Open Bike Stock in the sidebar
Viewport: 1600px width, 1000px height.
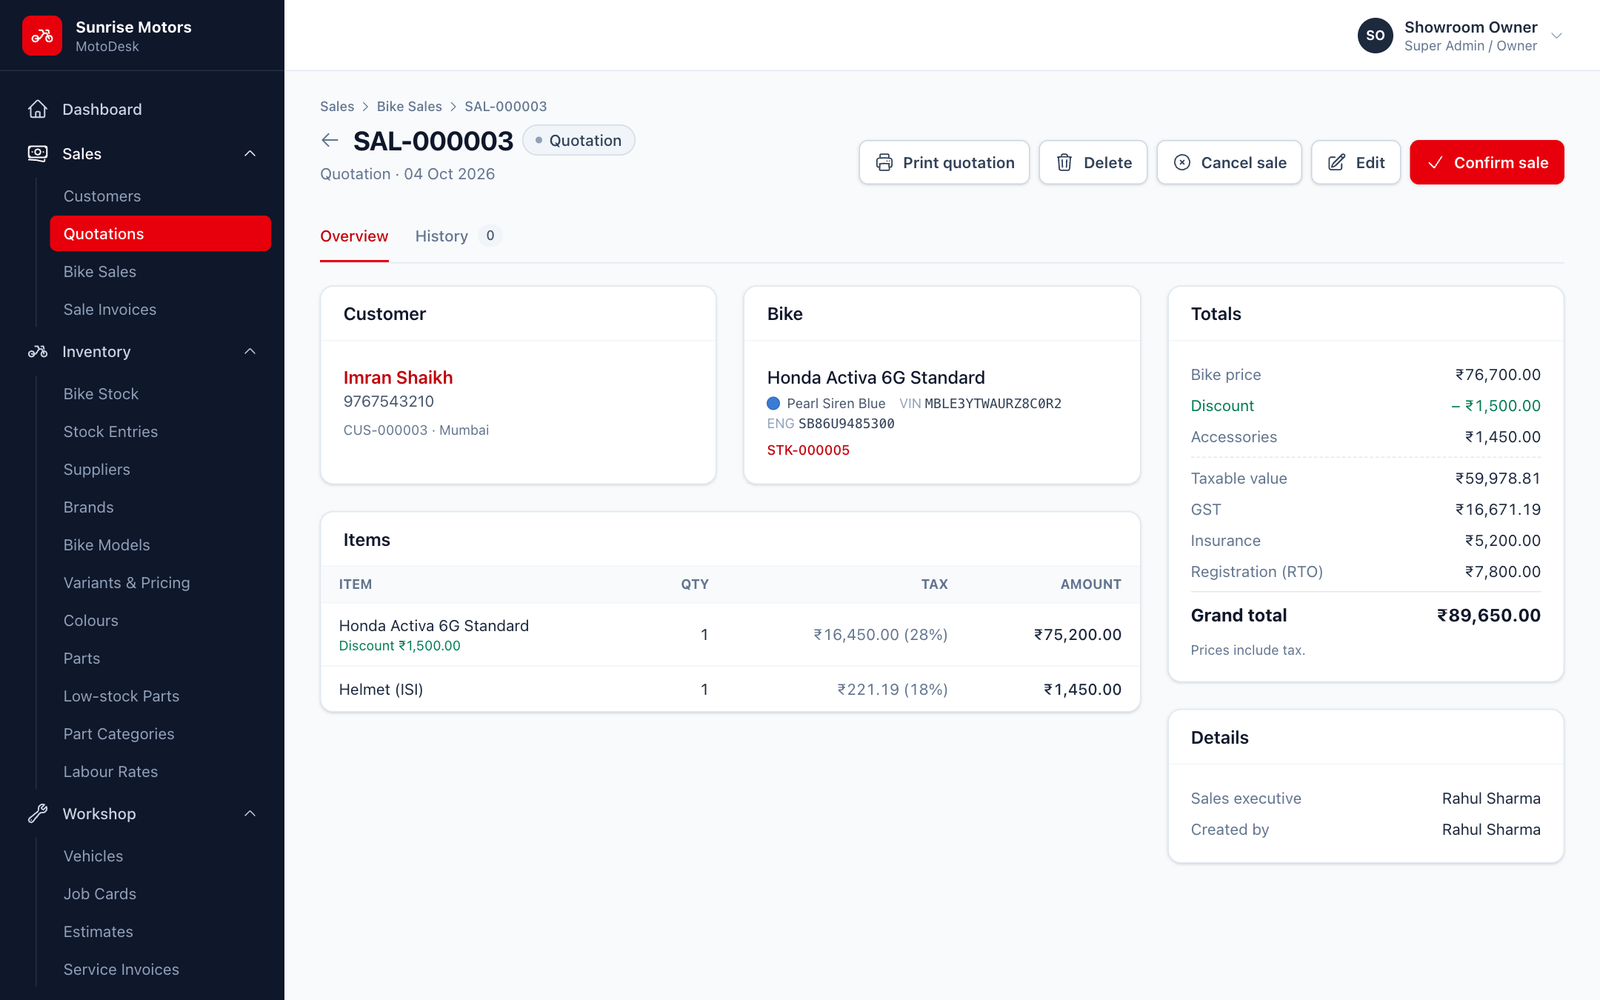click(x=160, y=394)
